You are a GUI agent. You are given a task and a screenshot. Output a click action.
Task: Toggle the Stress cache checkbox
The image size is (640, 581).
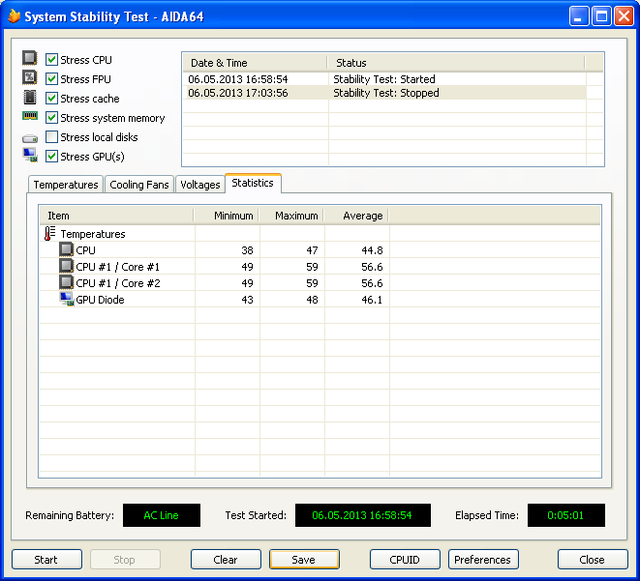tap(52, 98)
